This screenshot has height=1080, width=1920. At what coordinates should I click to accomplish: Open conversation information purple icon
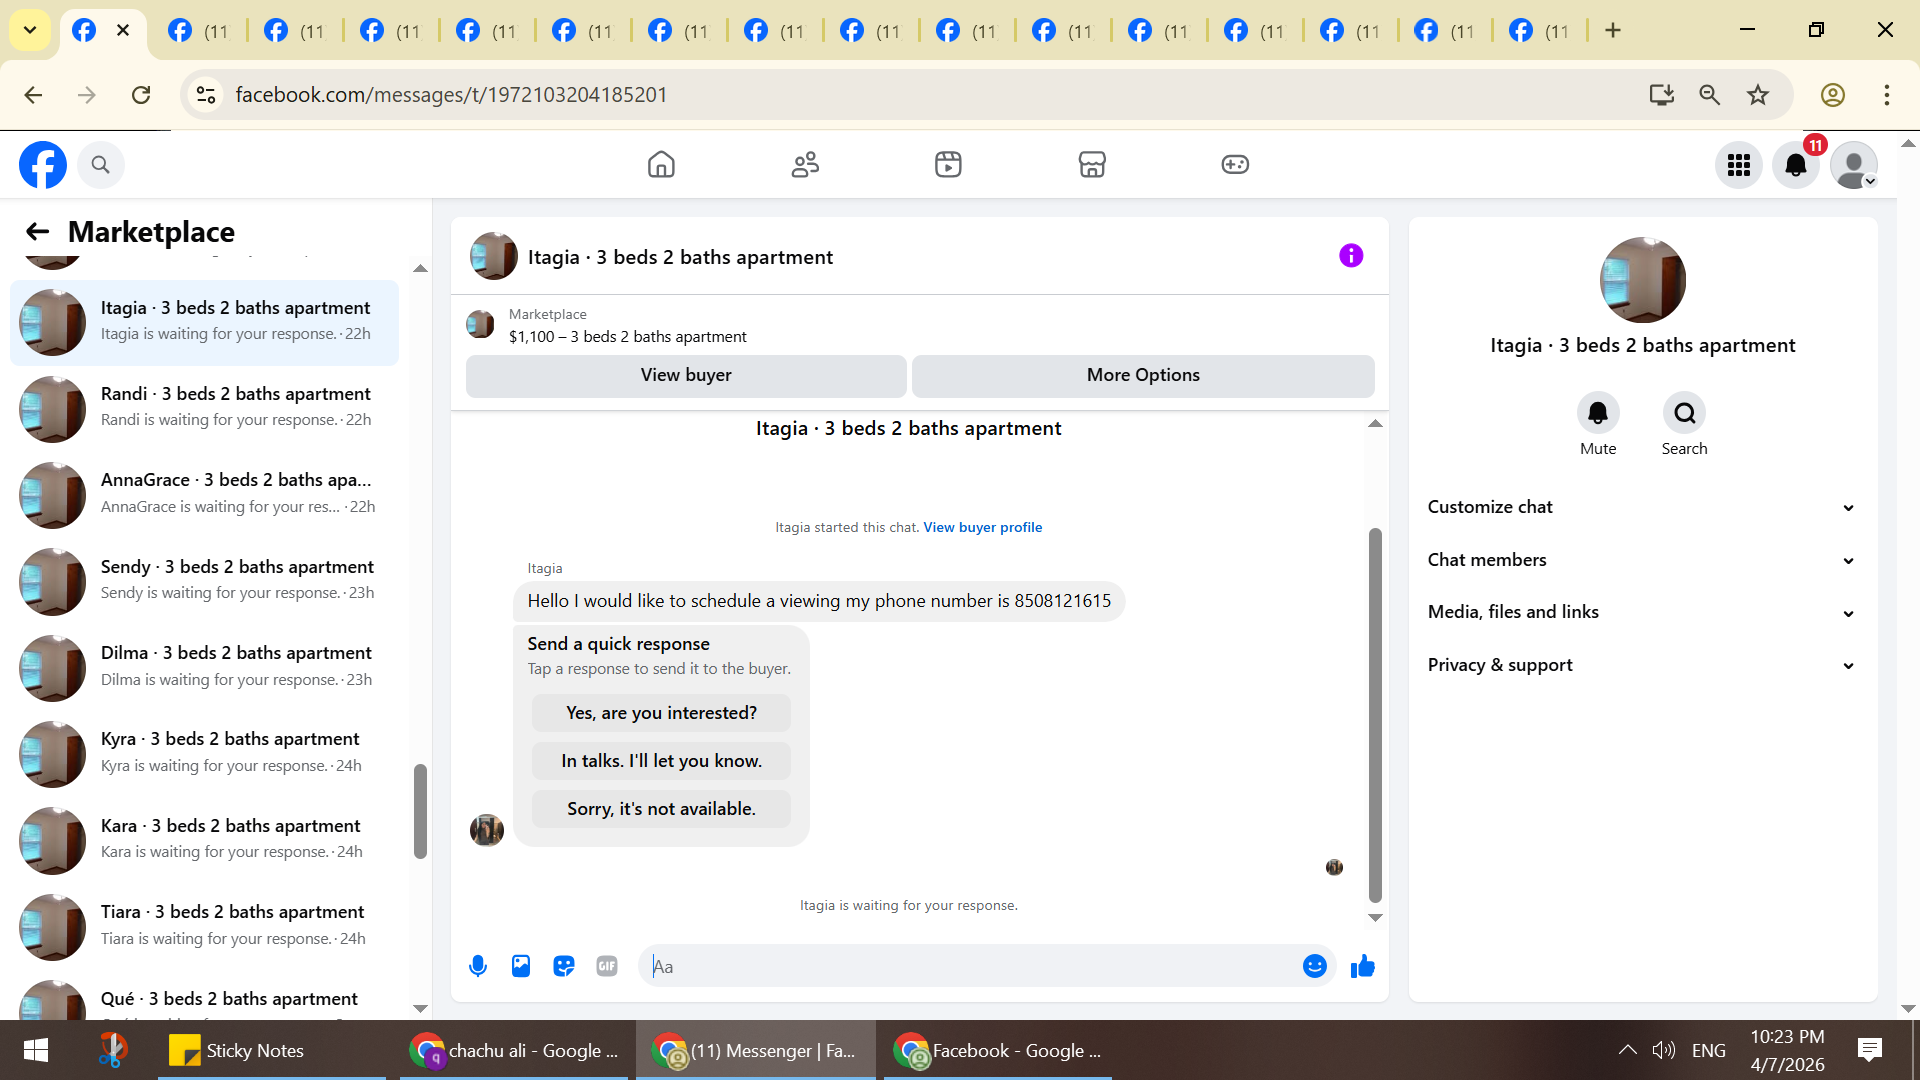click(x=1351, y=256)
